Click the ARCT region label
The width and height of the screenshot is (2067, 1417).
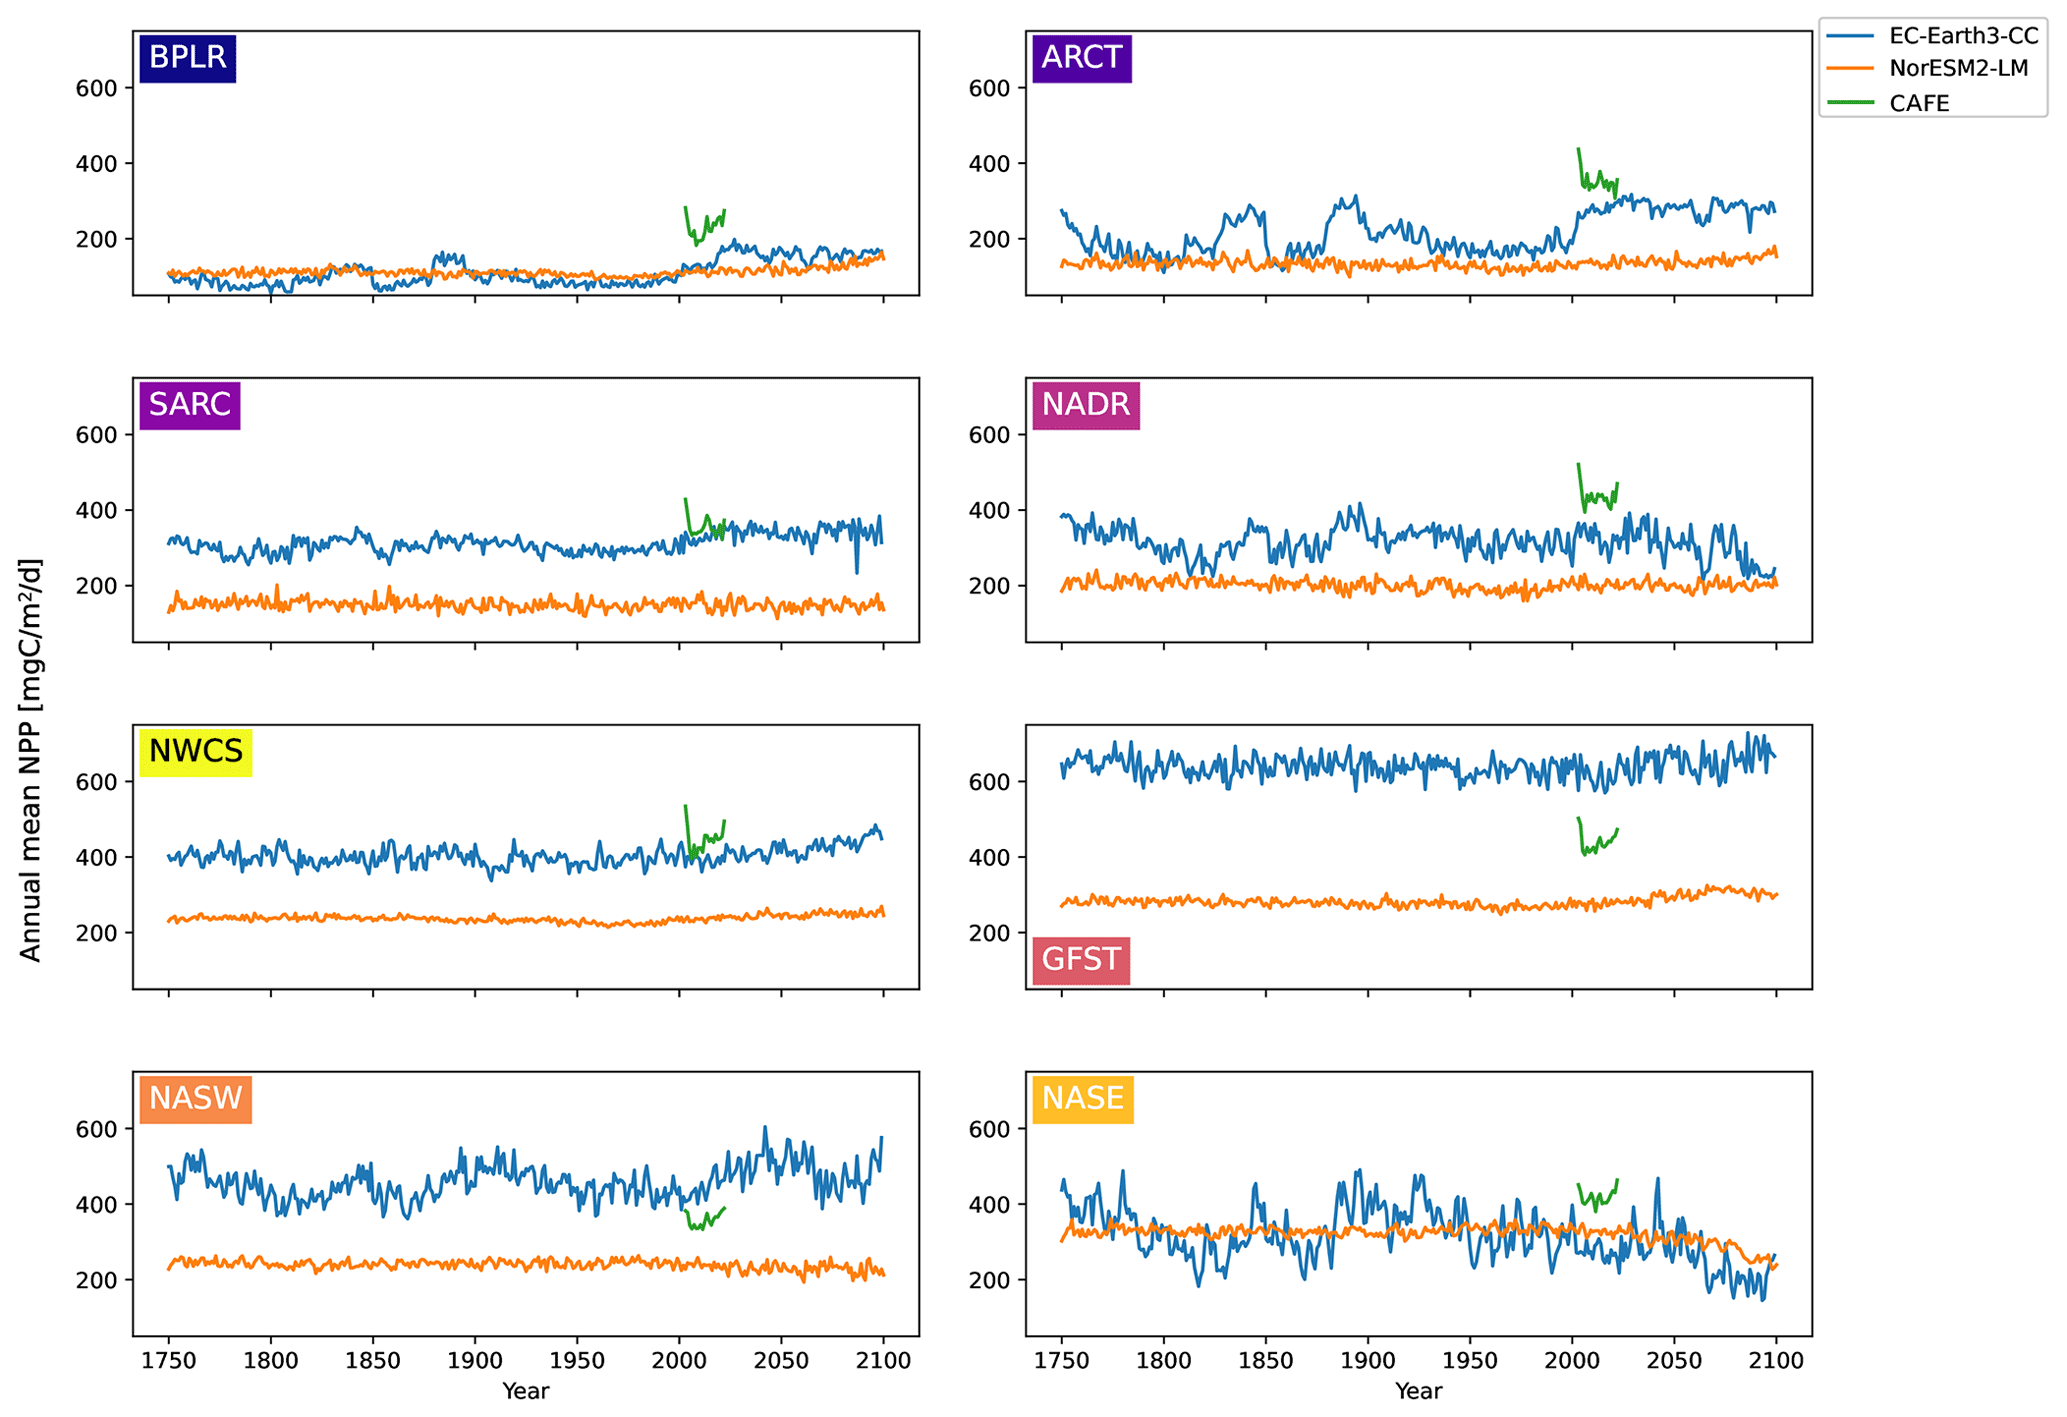[1081, 58]
